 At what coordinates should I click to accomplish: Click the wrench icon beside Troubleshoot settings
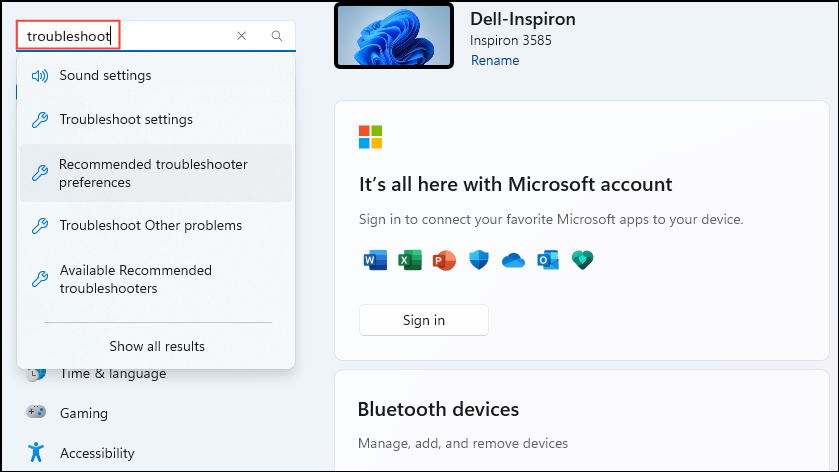click(x=40, y=120)
